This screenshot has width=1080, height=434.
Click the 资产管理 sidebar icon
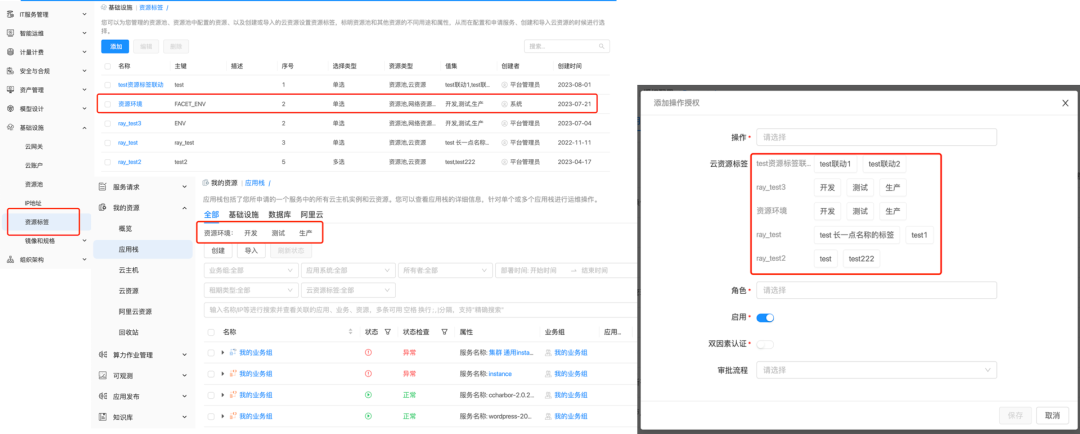point(10,90)
